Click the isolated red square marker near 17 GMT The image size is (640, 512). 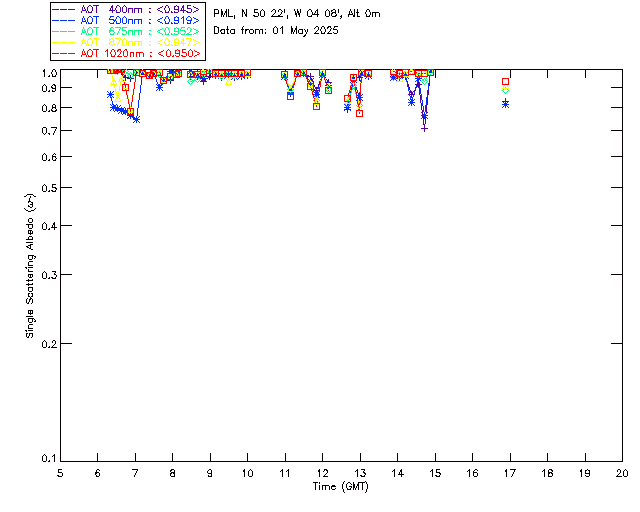tap(506, 82)
